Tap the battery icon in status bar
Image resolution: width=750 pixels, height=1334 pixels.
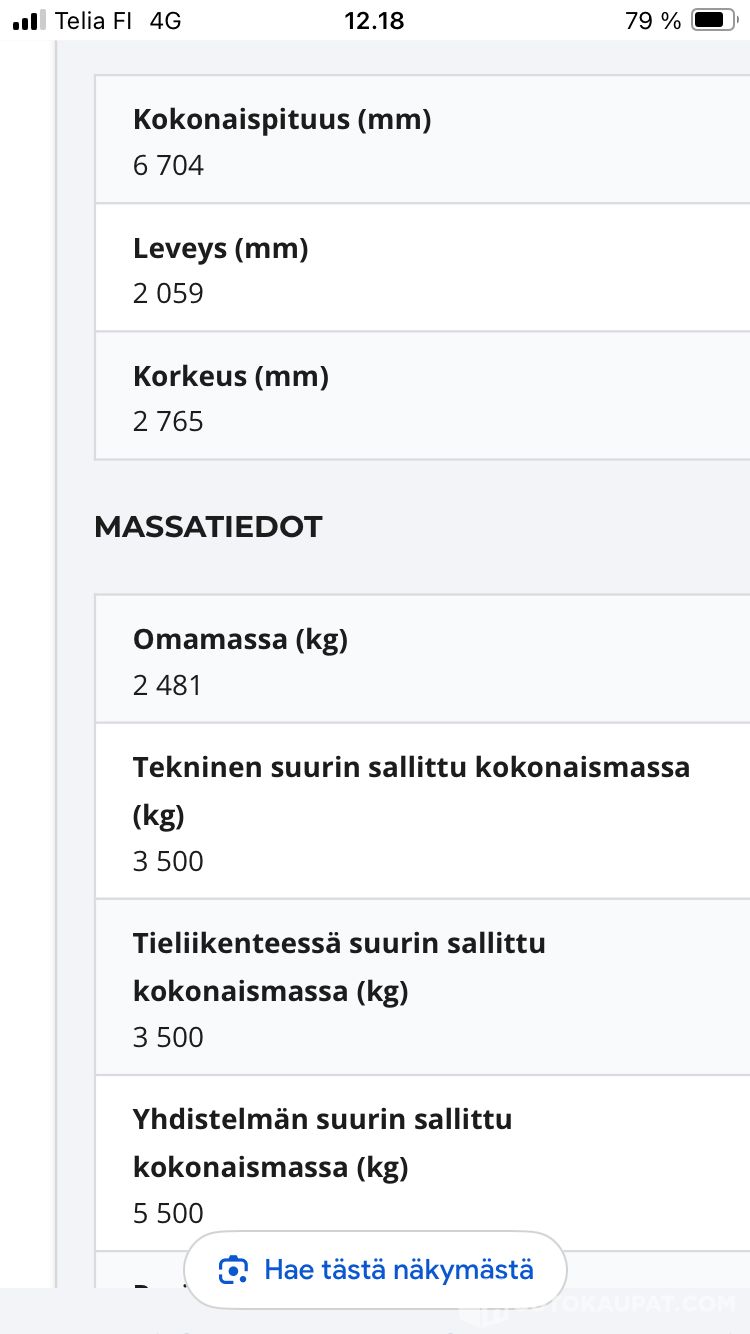(x=713, y=20)
